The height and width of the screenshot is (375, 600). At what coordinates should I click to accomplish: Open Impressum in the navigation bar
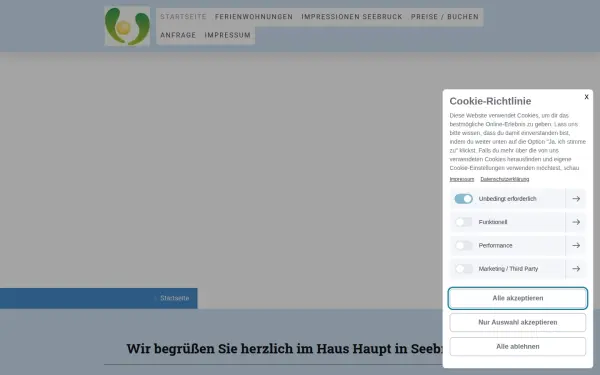click(x=227, y=35)
